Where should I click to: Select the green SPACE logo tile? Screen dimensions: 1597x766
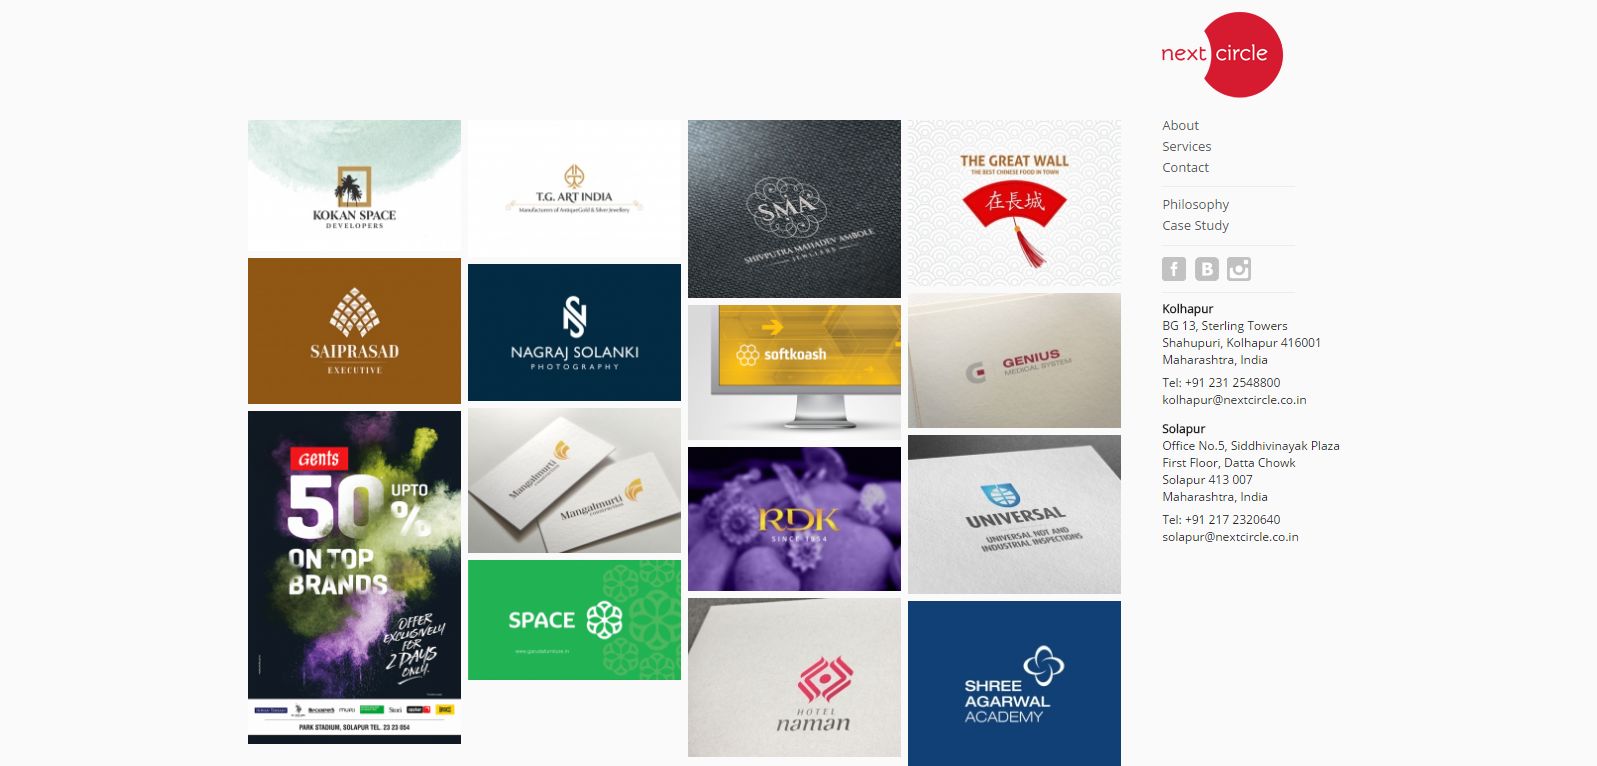574,620
